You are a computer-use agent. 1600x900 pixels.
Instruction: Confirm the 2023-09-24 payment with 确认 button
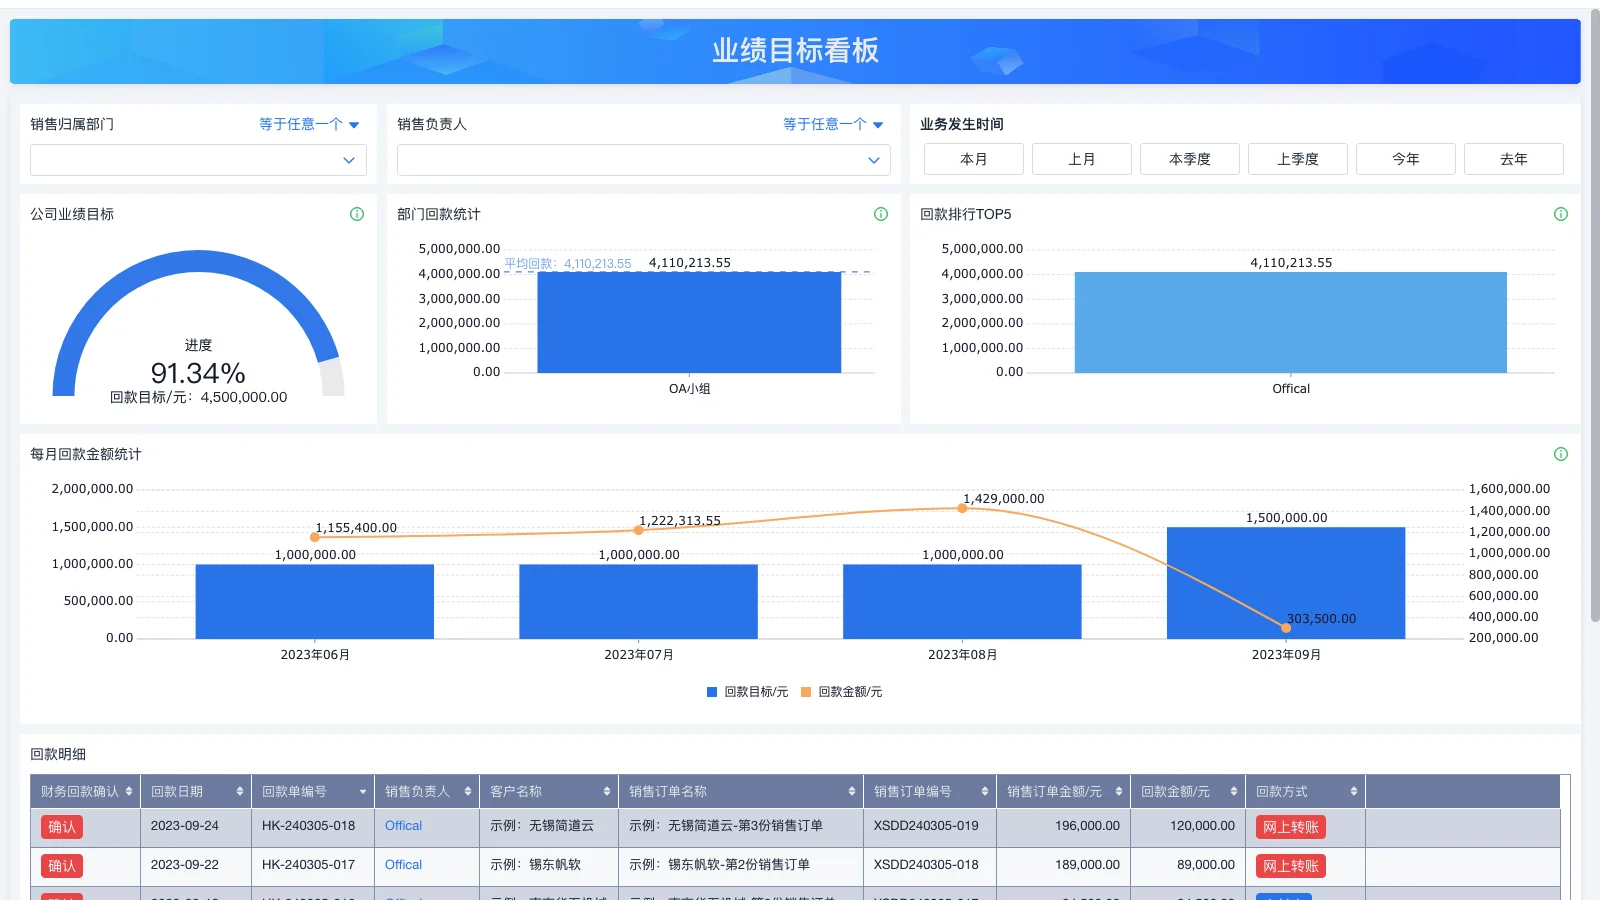(x=61, y=826)
